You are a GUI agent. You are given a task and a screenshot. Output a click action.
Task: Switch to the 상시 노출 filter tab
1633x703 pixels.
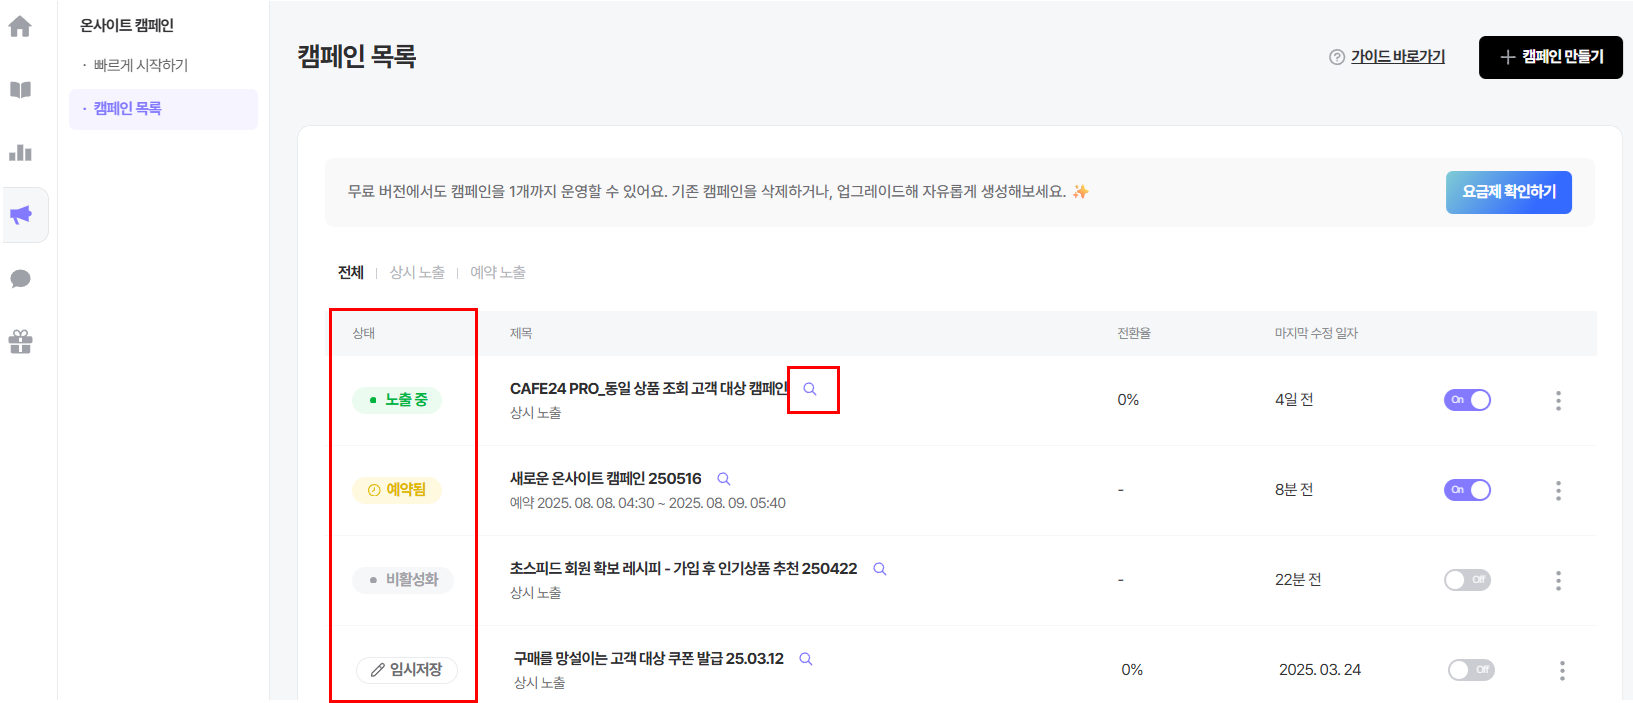[x=417, y=272]
